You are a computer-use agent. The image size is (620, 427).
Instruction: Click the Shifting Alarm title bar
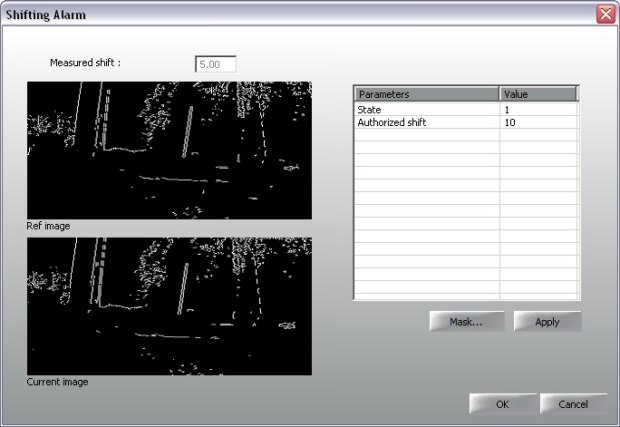(300, 14)
